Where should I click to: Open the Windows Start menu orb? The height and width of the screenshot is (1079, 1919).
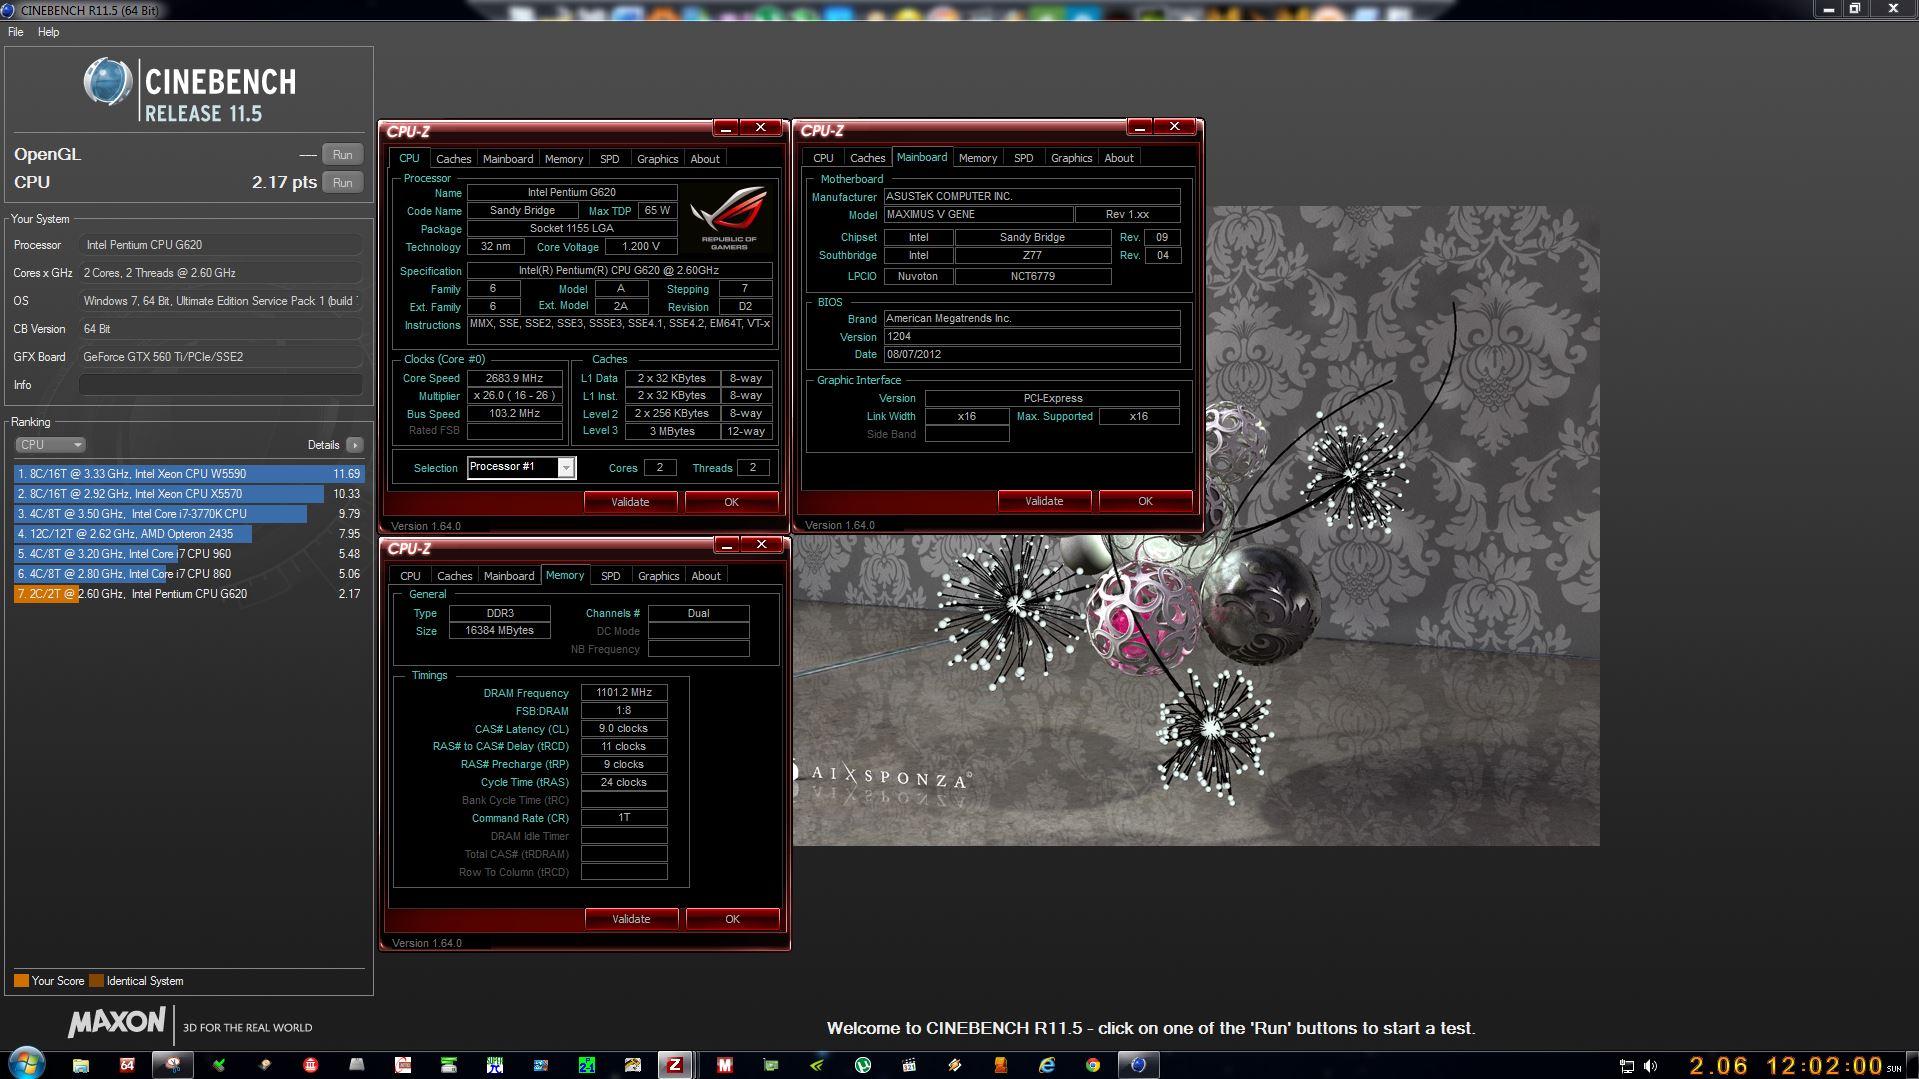coord(26,1064)
